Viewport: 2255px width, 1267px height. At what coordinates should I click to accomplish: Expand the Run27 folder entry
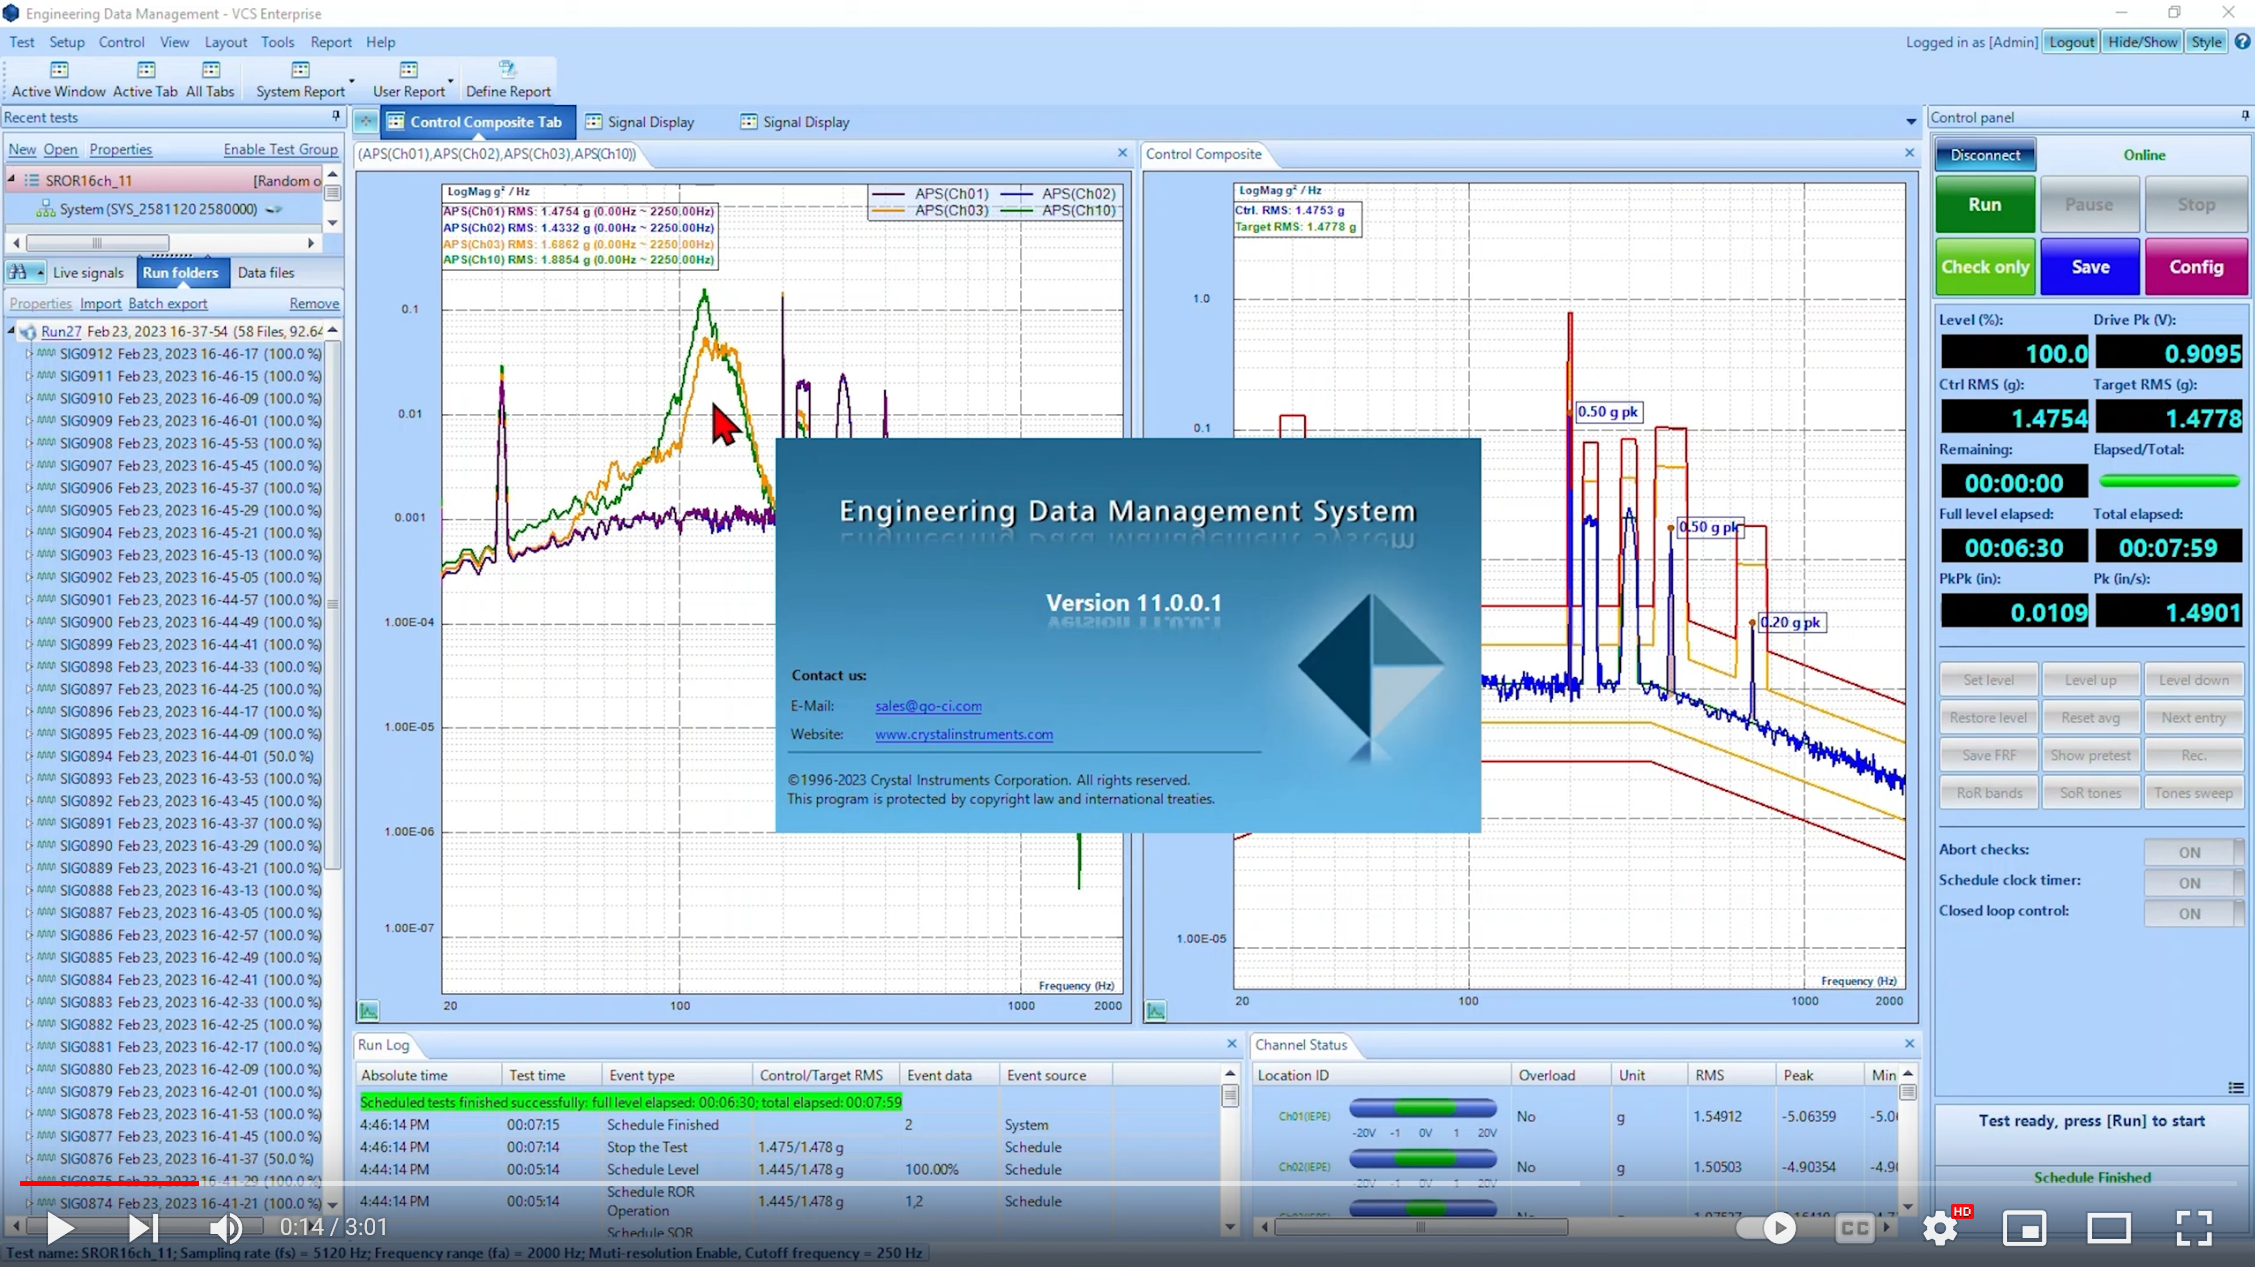pyautogui.click(x=11, y=330)
